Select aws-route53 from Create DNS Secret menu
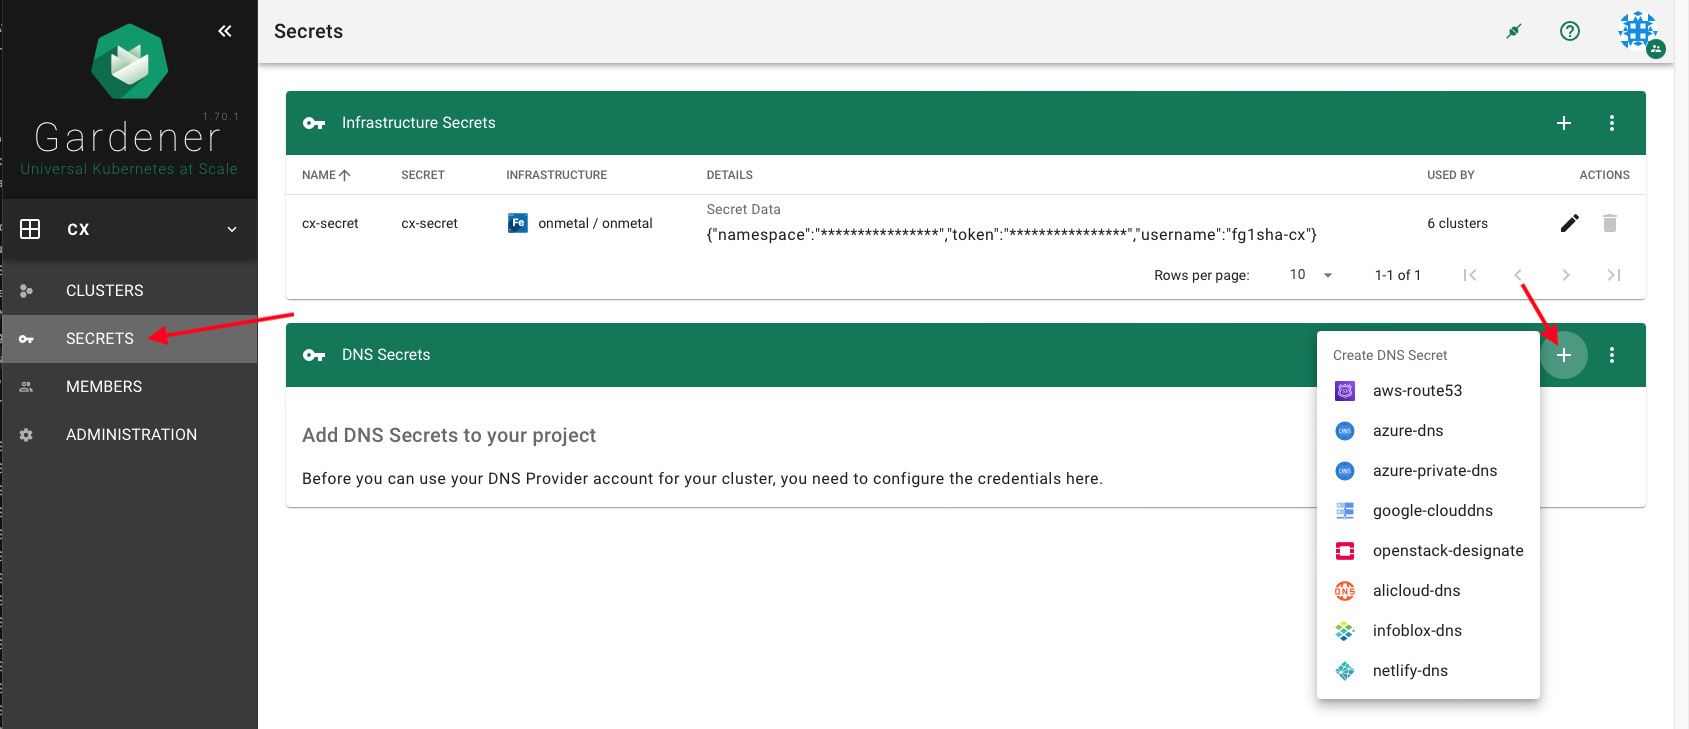 pyautogui.click(x=1417, y=391)
